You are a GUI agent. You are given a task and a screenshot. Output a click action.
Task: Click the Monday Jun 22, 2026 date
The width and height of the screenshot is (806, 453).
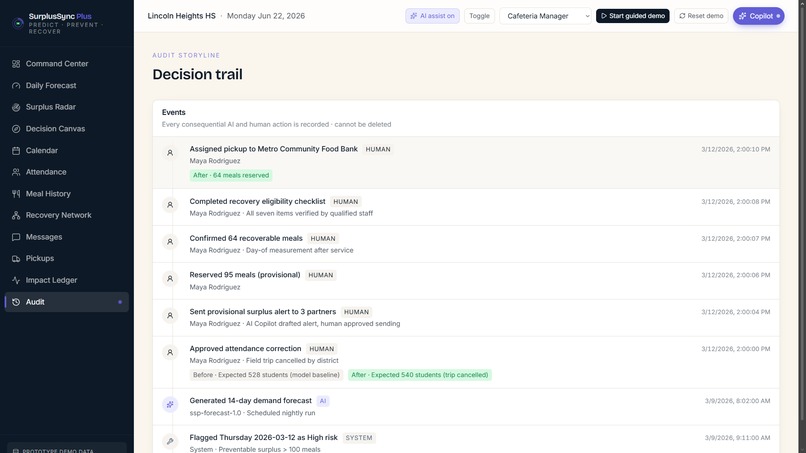click(266, 16)
